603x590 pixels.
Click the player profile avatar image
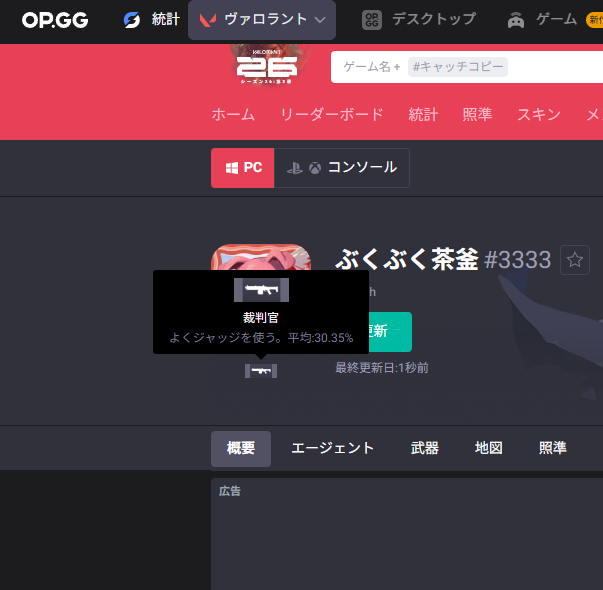[x=261, y=257]
